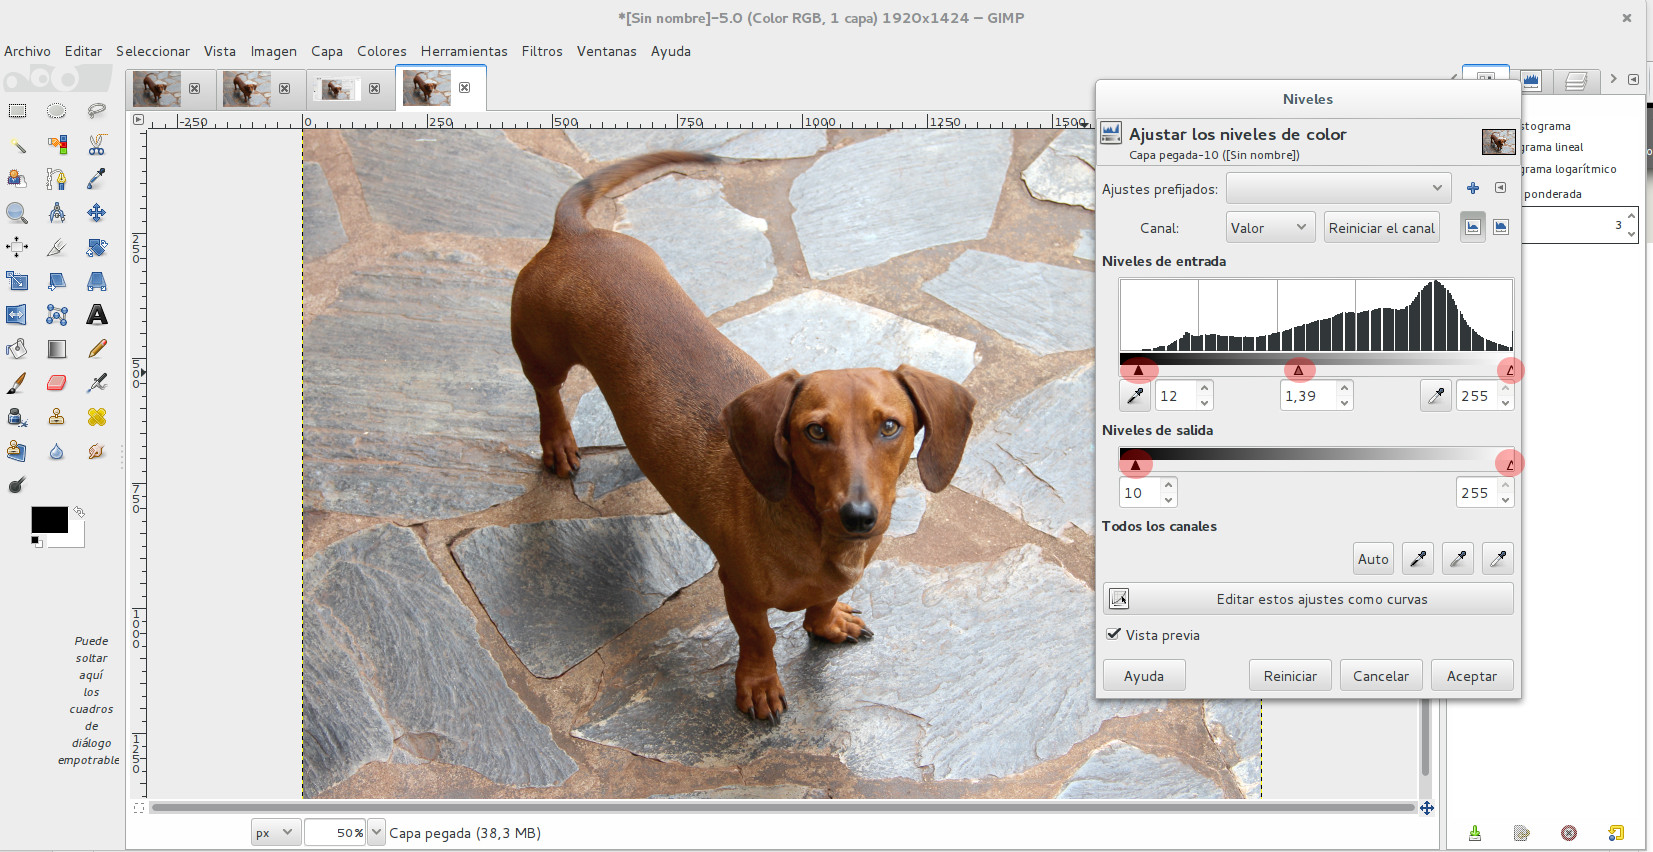Image resolution: width=1653 pixels, height=852 pixels.
Task: Select the Smudge tool
Action: click(x=97, y=451)
